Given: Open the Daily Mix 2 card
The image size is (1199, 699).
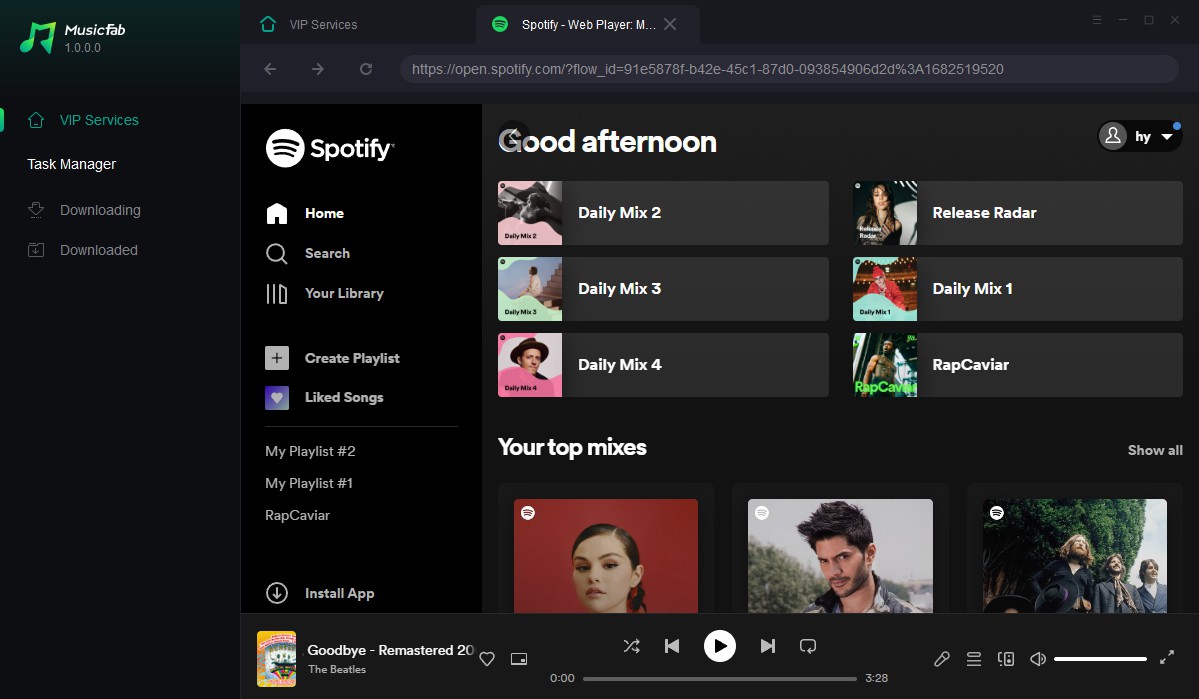Looking at the screenshot, I should point(663,213).
